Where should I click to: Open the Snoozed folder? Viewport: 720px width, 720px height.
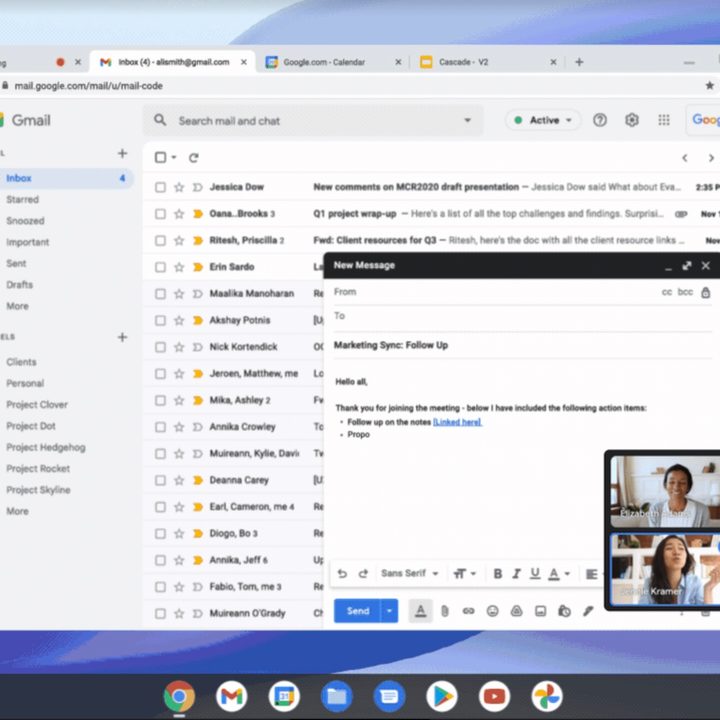click(25, 221)
